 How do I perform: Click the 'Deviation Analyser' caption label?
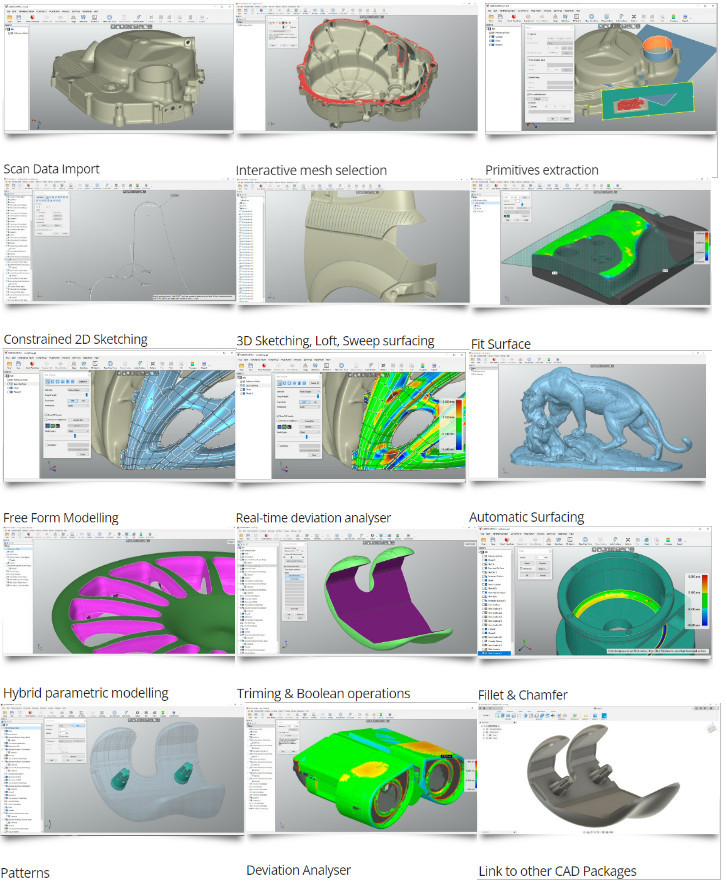[298, 870]
